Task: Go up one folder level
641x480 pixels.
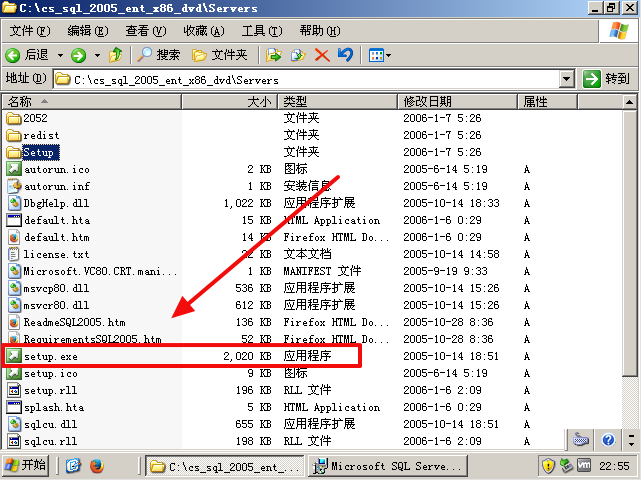Action: [x=116, y=55]
